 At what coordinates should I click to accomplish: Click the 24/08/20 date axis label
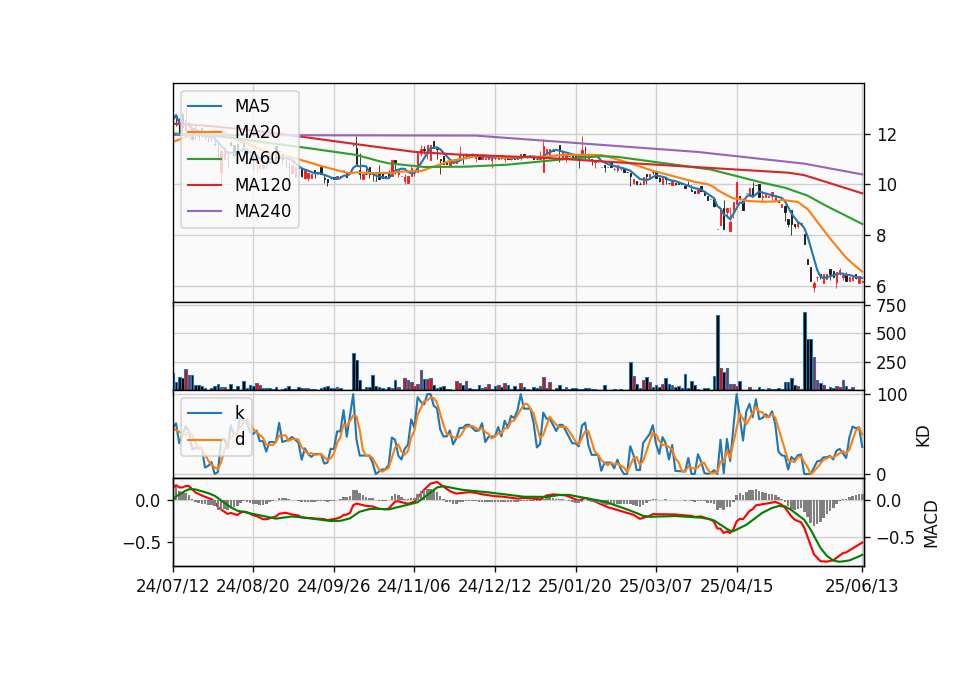(253, 586)
